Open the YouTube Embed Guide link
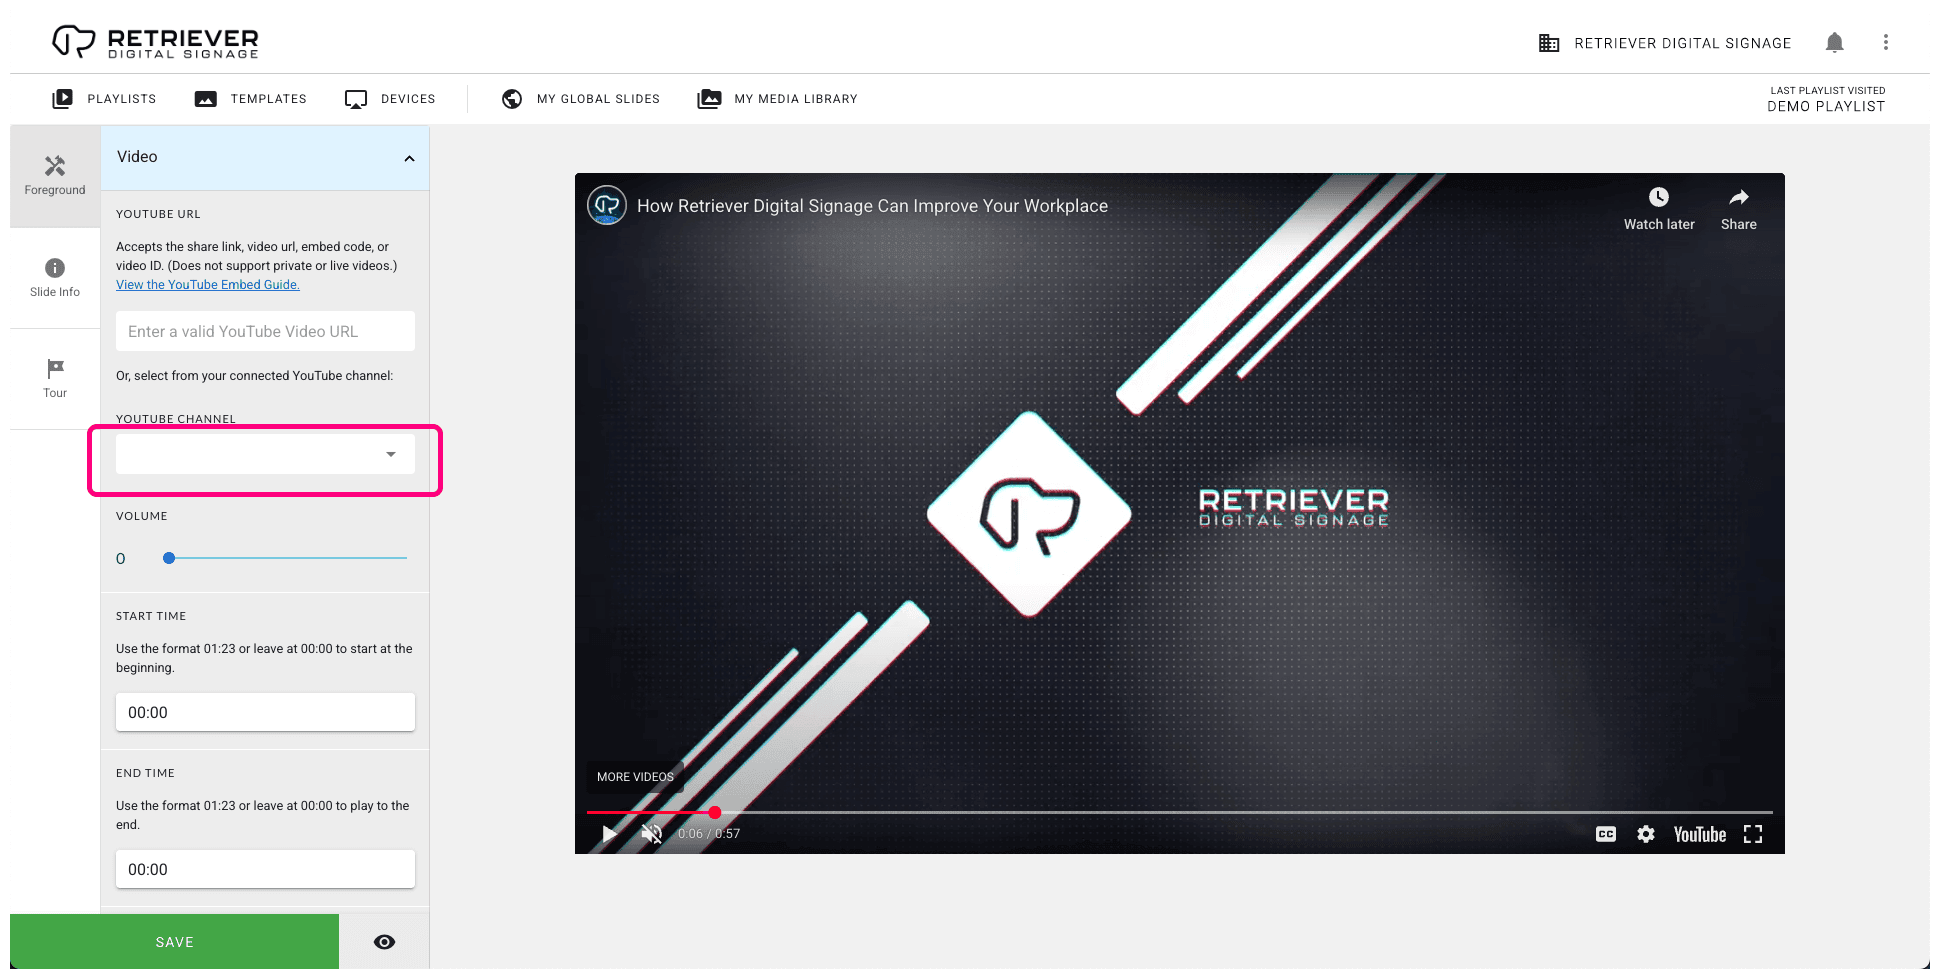 click(x=208, y=285)
